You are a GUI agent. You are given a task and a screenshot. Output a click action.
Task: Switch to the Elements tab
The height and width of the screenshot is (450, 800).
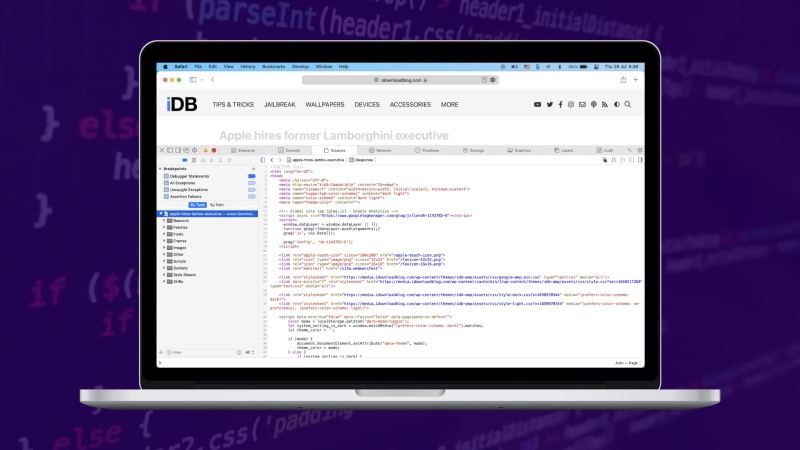[243, 151]
